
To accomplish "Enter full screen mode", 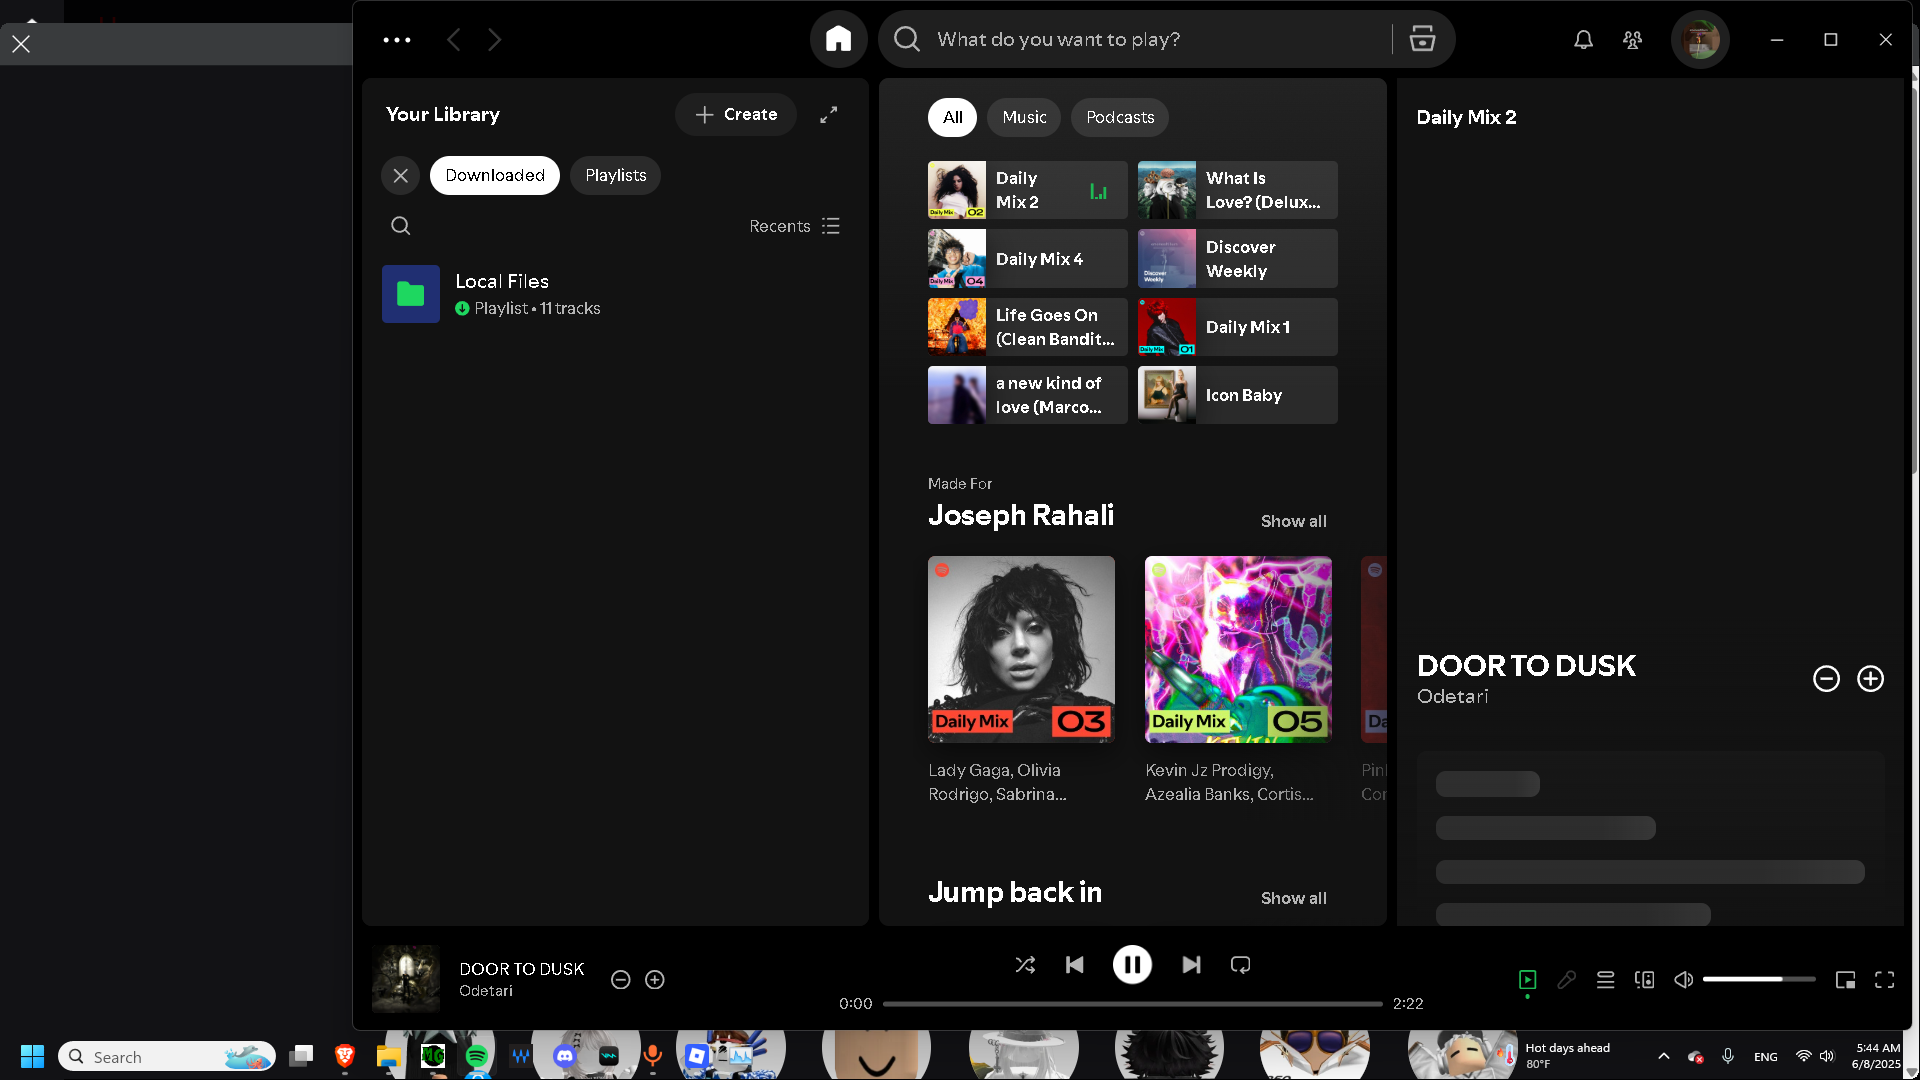I will [x=1884, y=980].
